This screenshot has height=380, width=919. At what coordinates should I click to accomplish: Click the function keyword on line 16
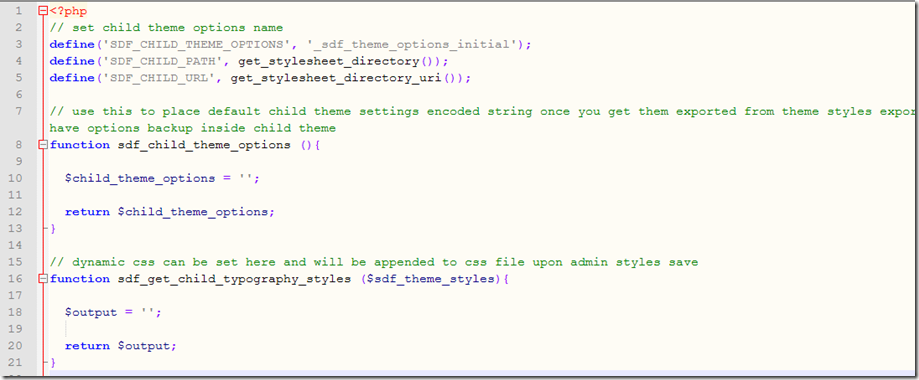80,279
